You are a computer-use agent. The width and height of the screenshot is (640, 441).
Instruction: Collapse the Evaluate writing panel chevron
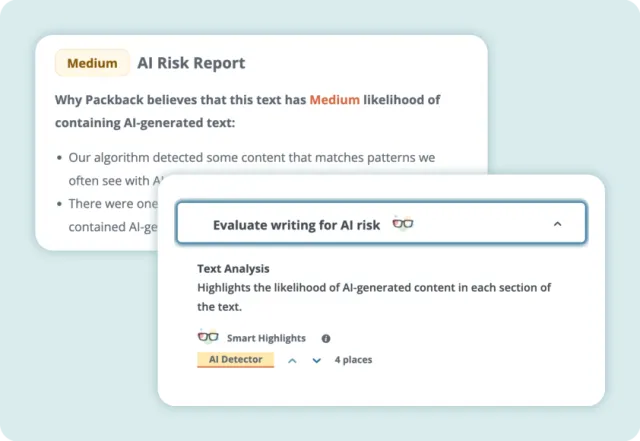(x=557, y=225)
